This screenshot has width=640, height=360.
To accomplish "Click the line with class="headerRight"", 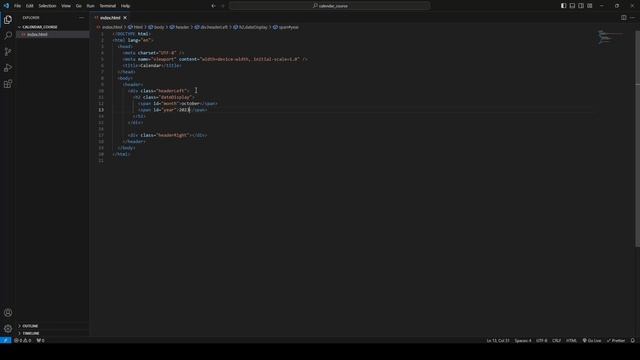I will click(x=167, y=135).
